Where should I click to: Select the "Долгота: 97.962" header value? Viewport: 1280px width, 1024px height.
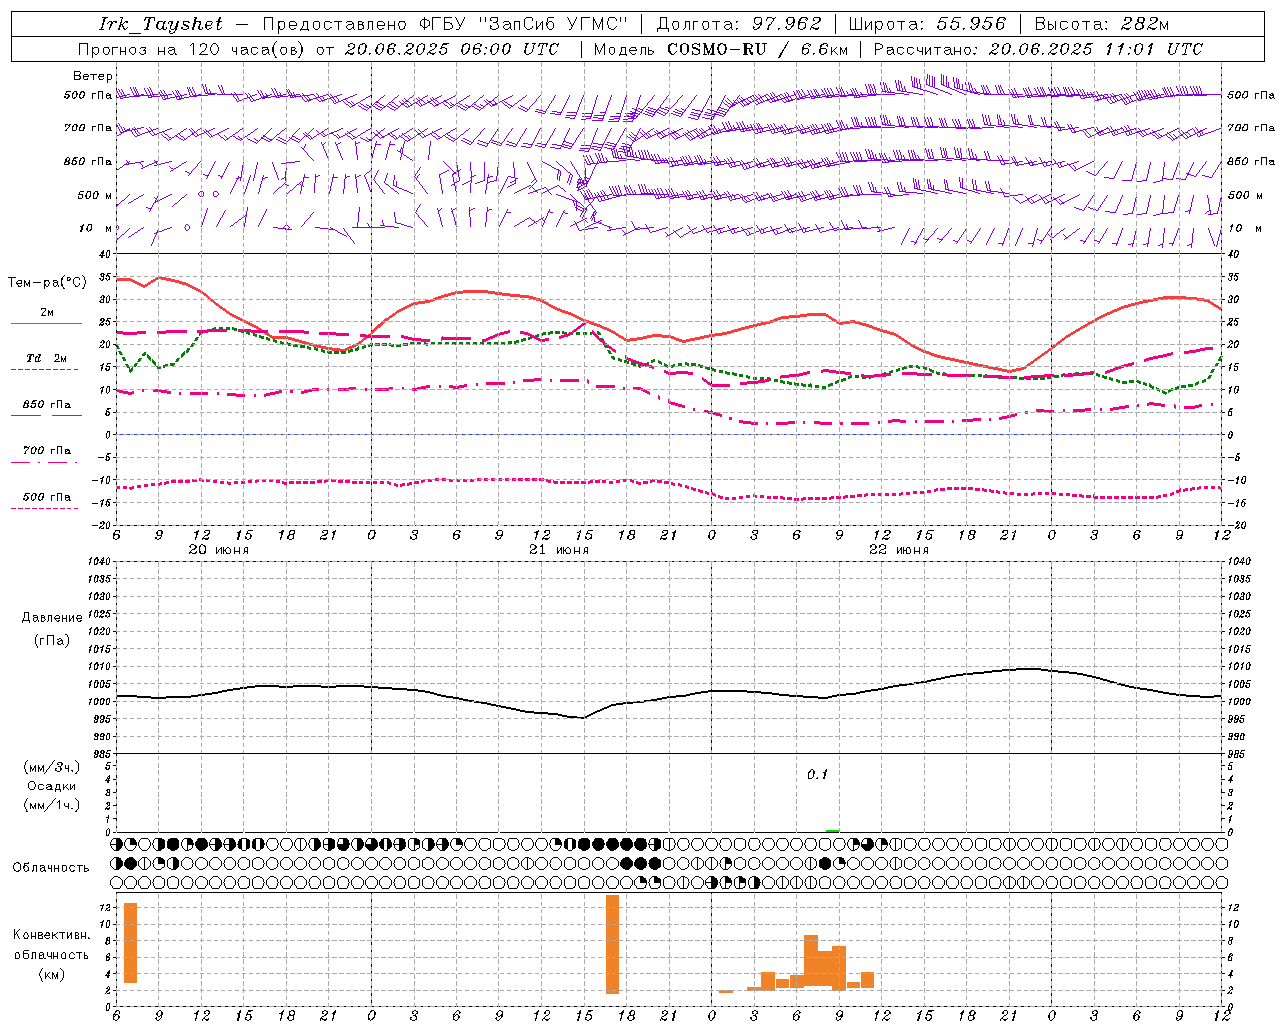[x=739, y=24]
